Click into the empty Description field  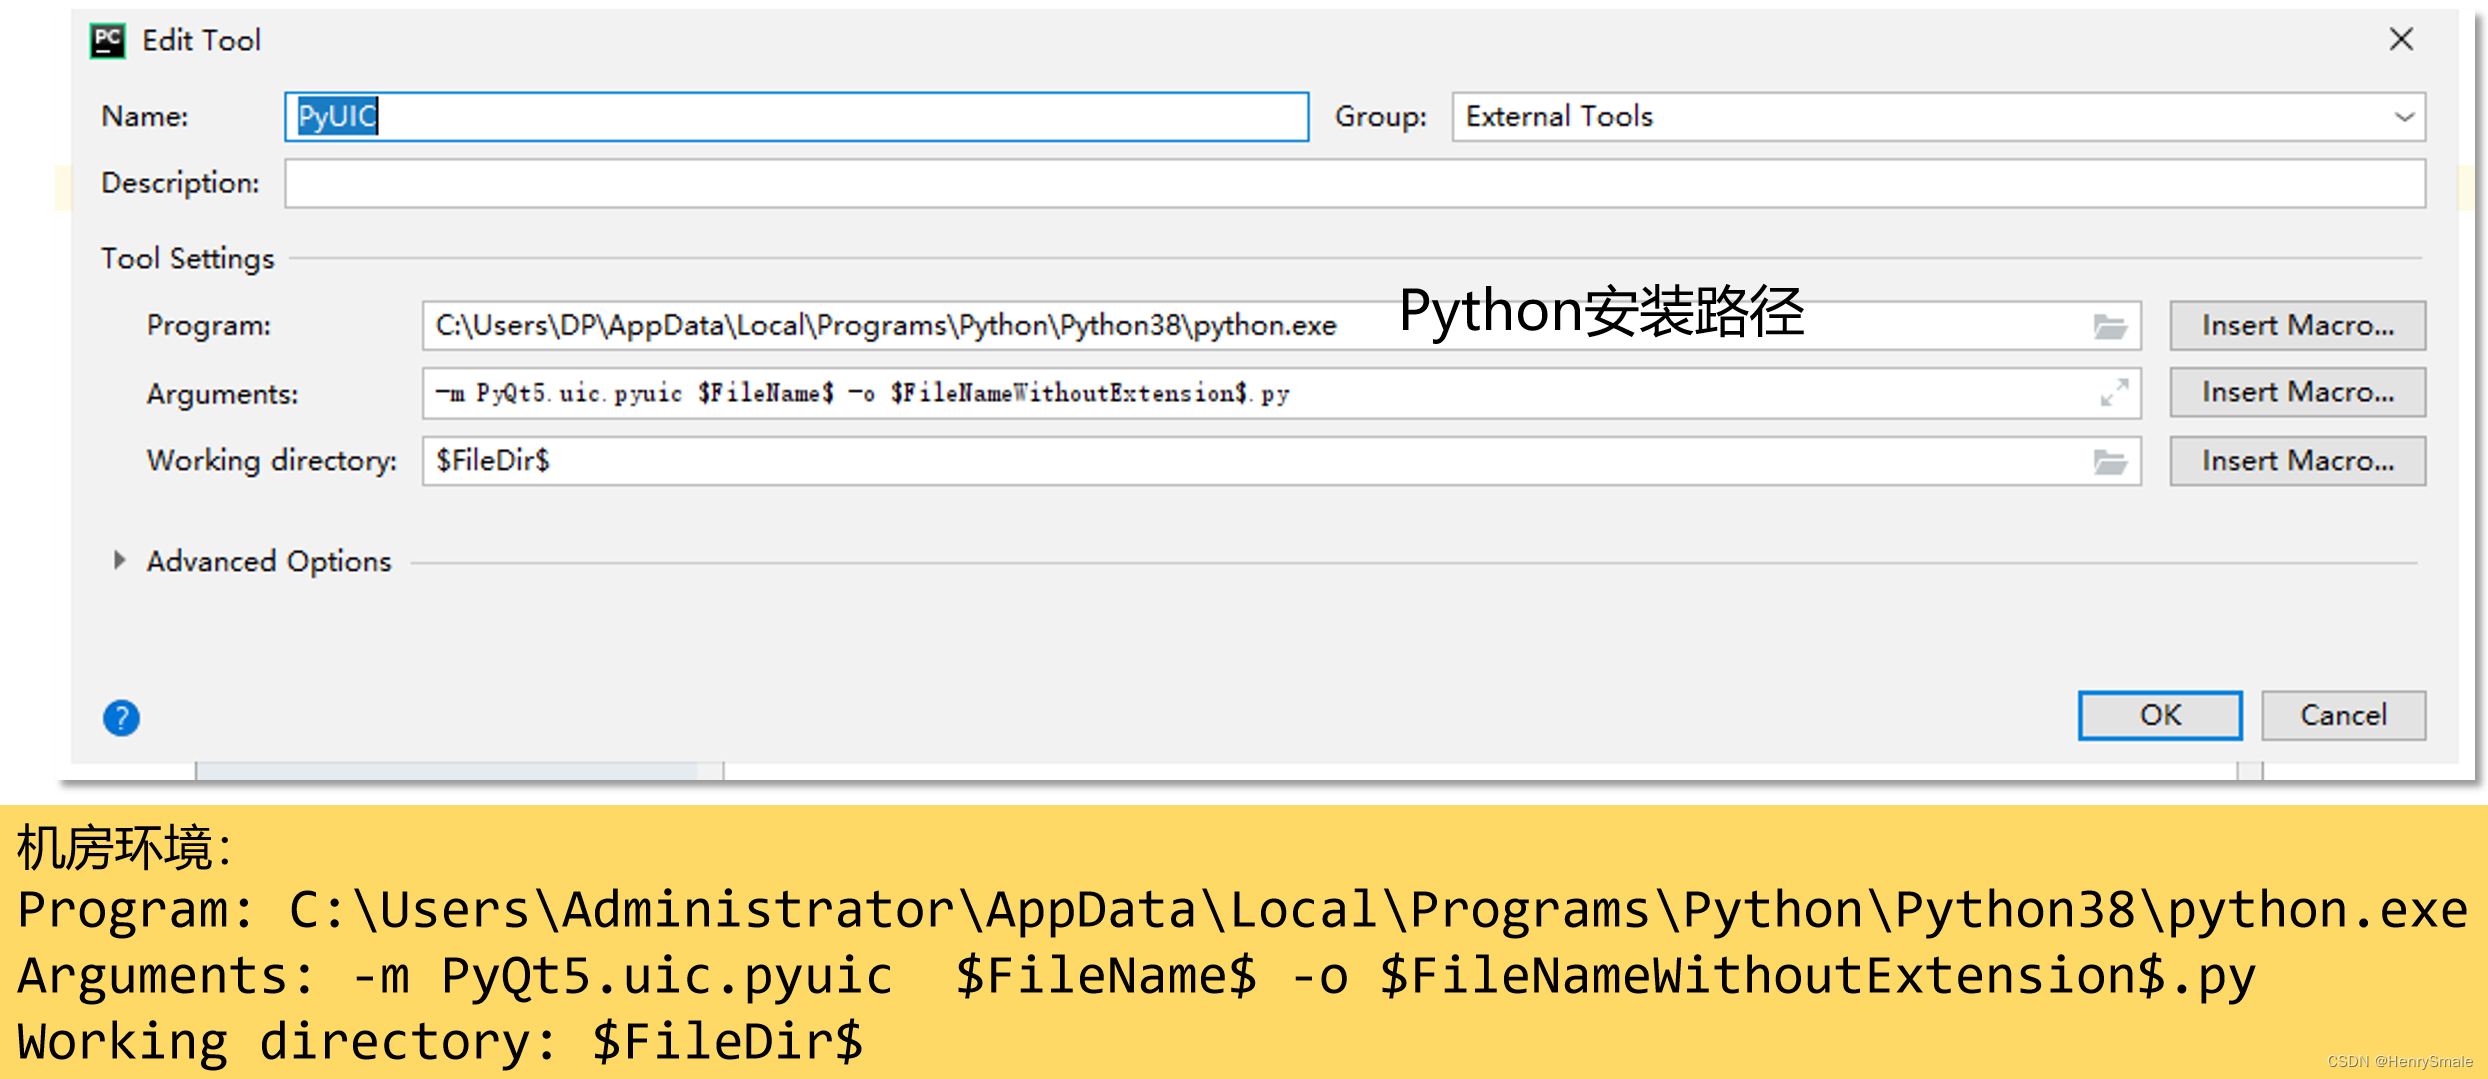(1355, 184)
